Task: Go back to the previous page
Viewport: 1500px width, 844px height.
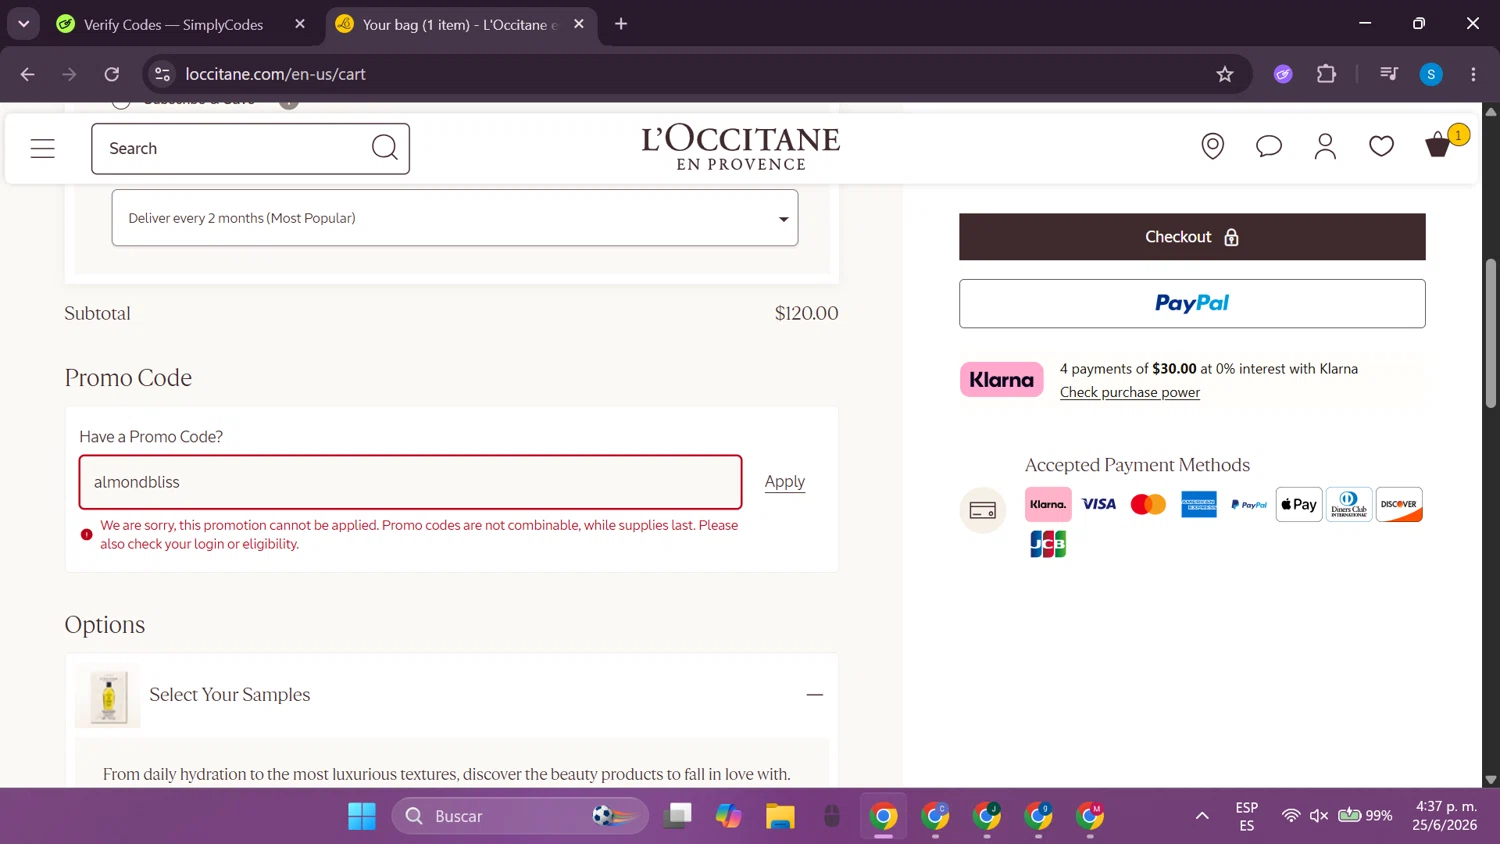Action: point(28,74)
